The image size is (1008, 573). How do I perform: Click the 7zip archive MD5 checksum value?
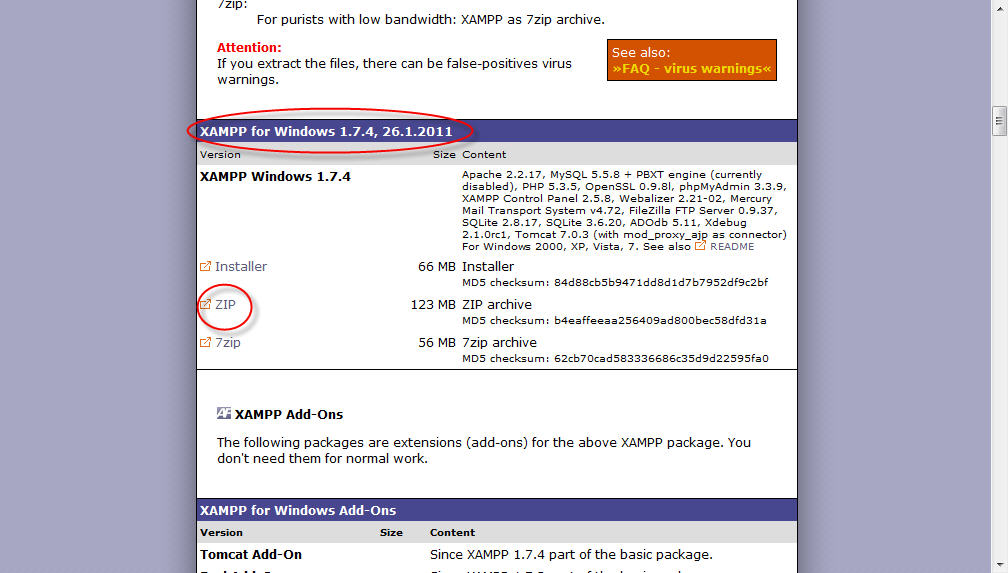point(661,359)
